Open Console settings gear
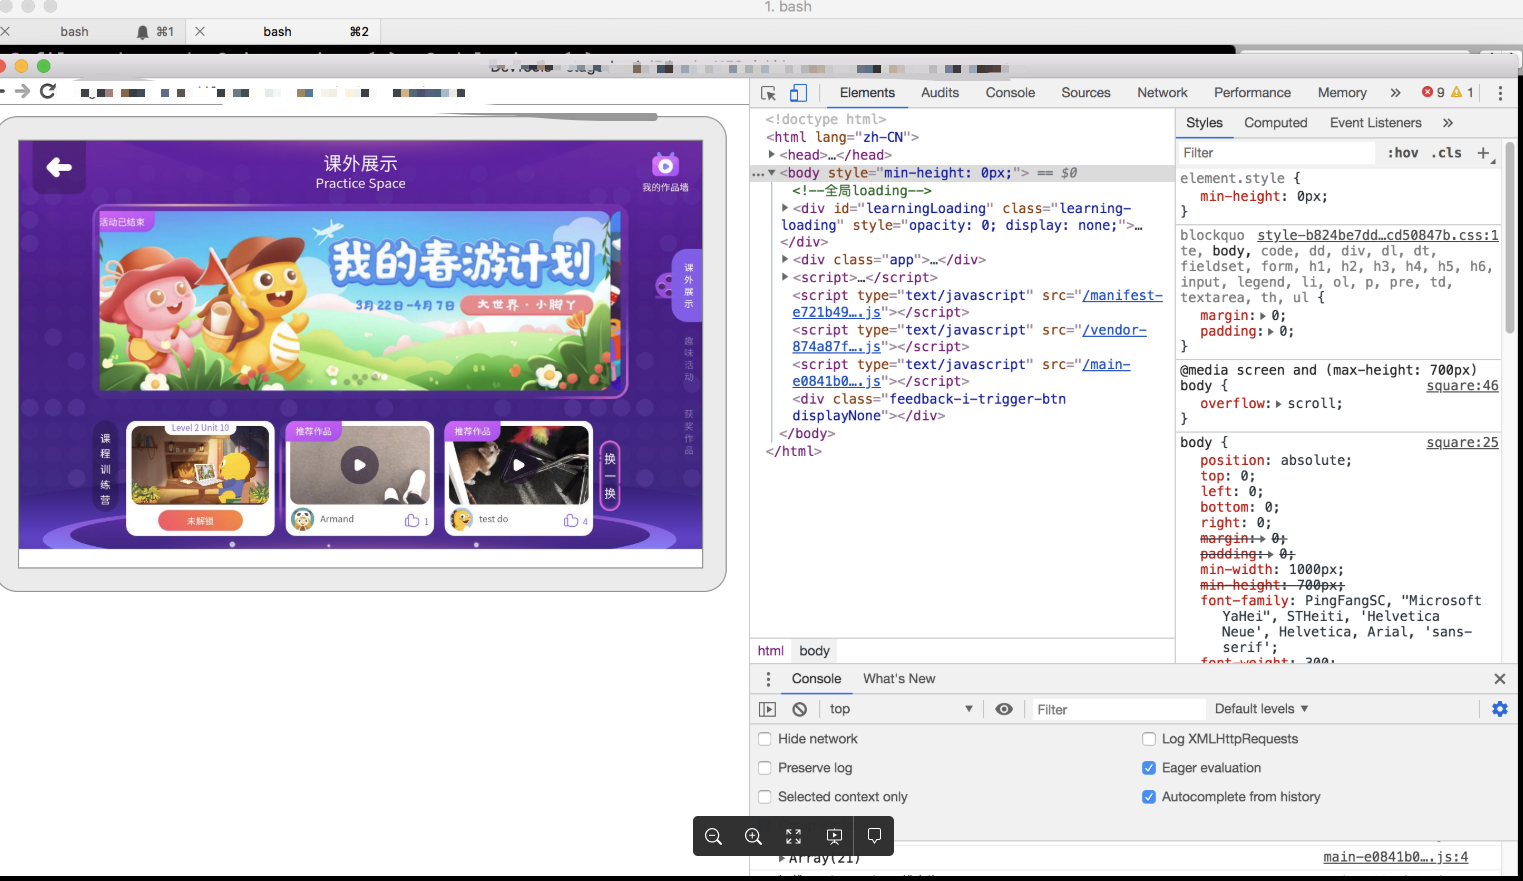Viewport: 1523px width, 881px height. (1500, 709)
